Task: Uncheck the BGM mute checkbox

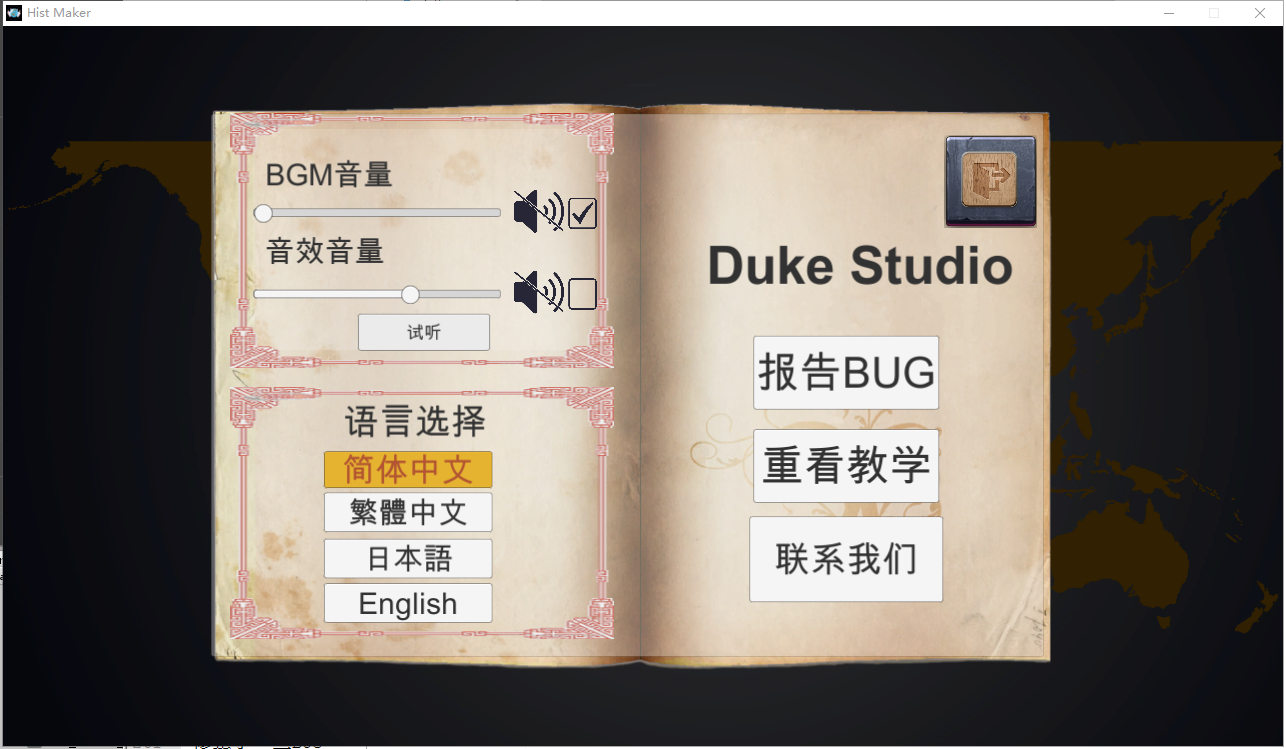Action: 582,213
